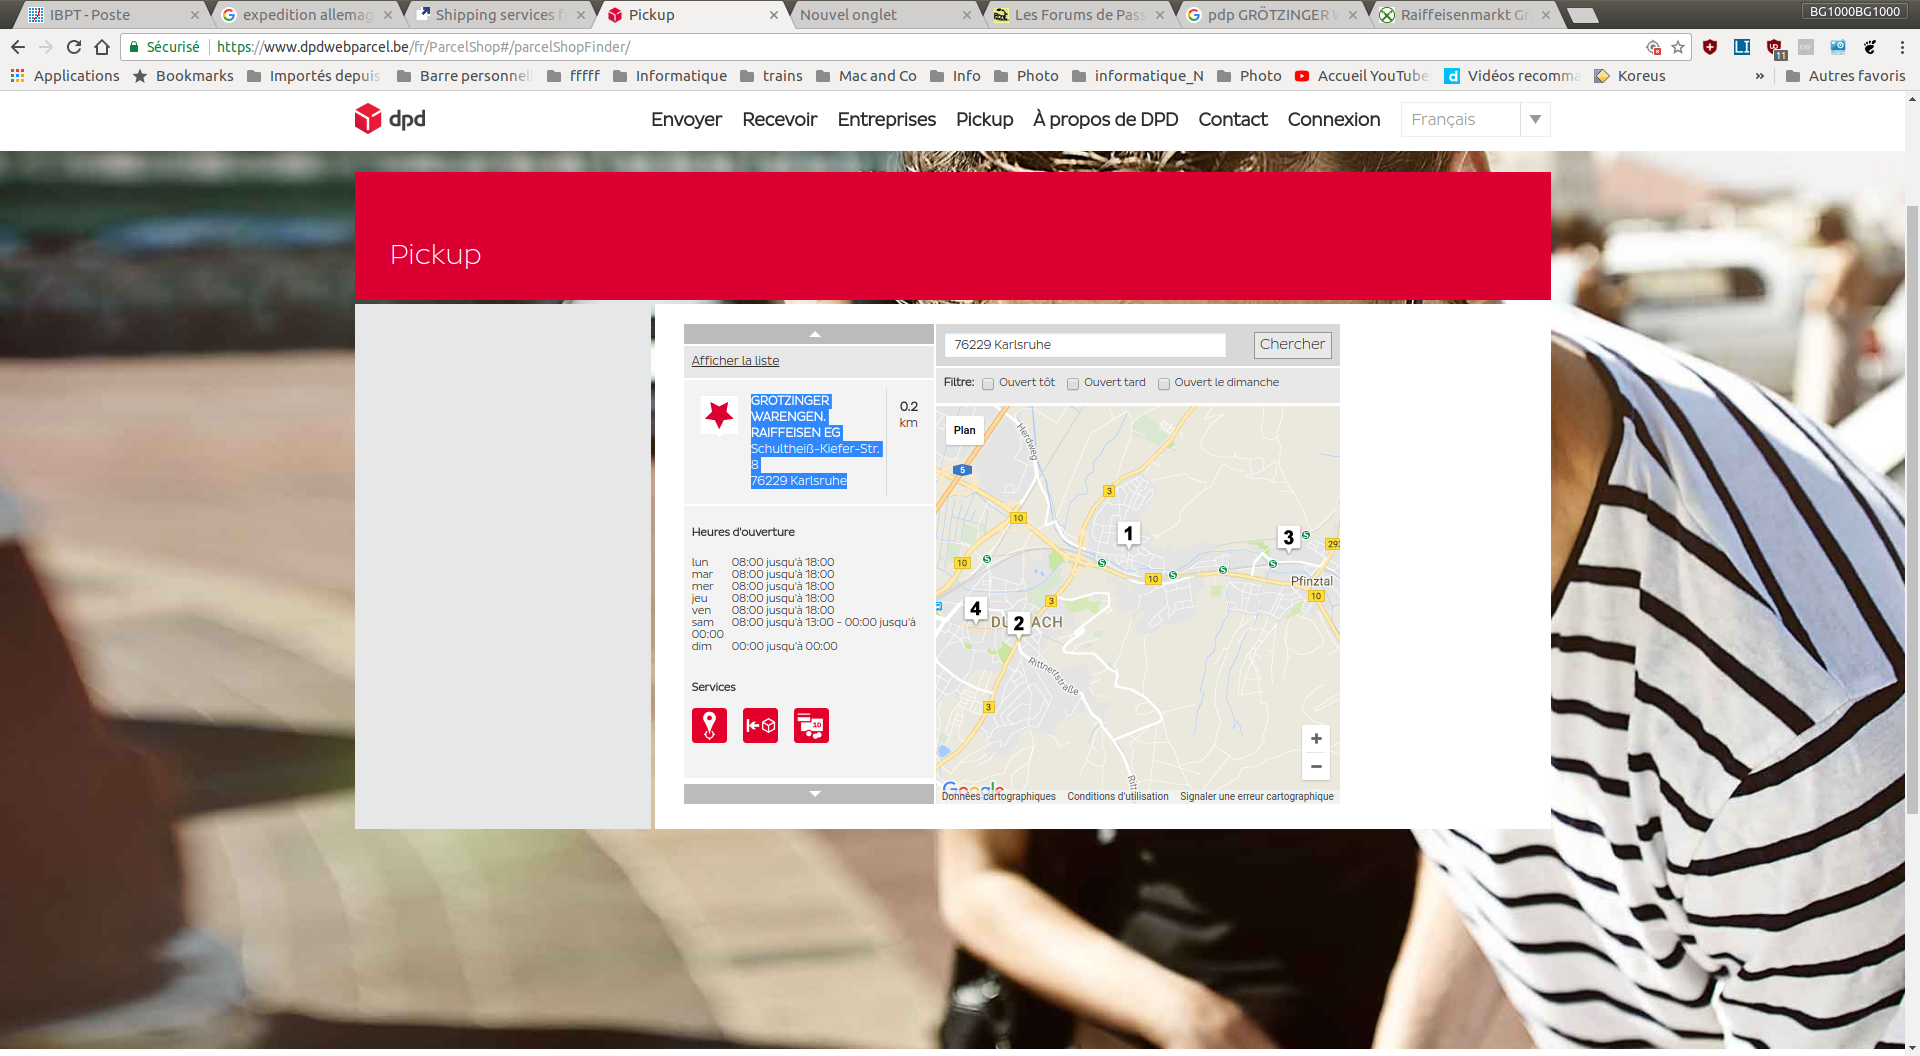Close the Pickup tab
Image resolution: width=1920 pixels, height=1056 pixels.
pos(774,15)
